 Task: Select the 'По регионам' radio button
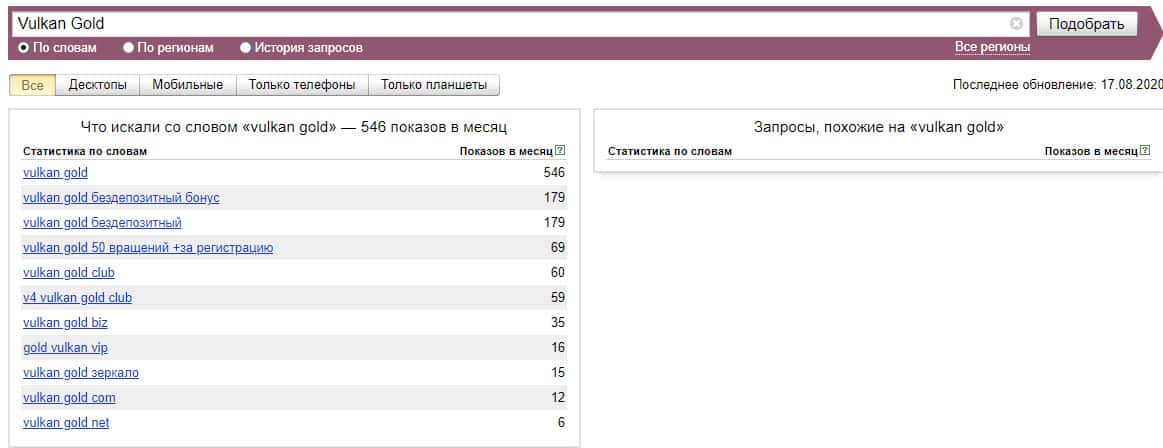point(128,47)
